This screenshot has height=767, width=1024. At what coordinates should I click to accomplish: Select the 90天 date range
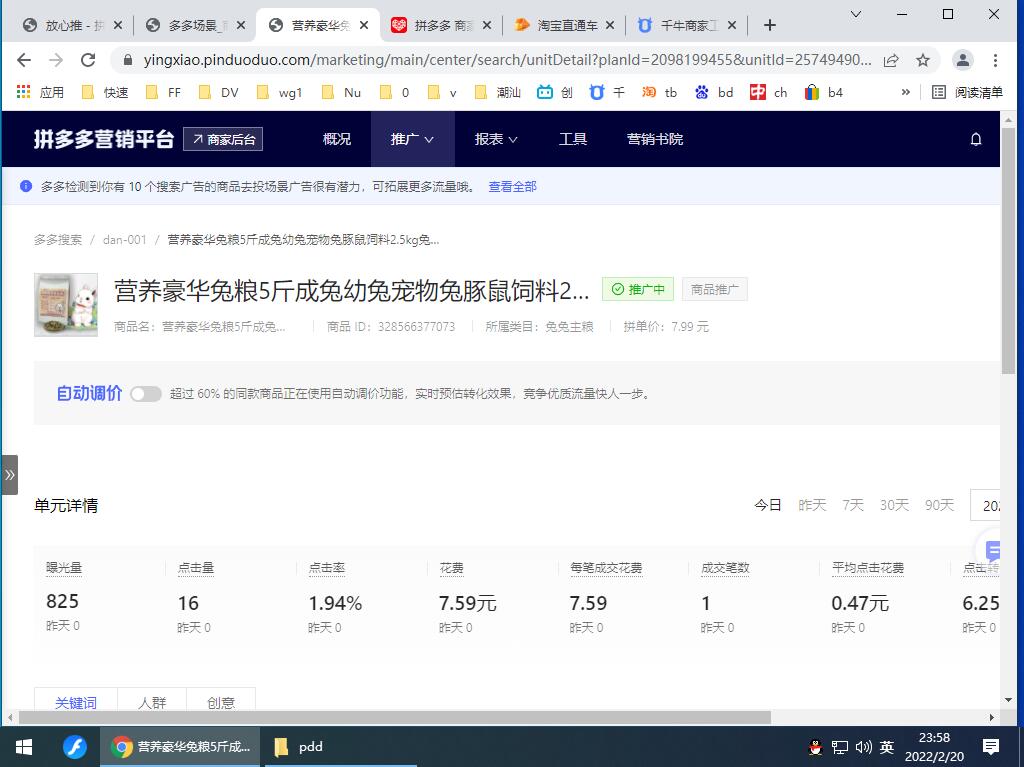tap(939, 505)
